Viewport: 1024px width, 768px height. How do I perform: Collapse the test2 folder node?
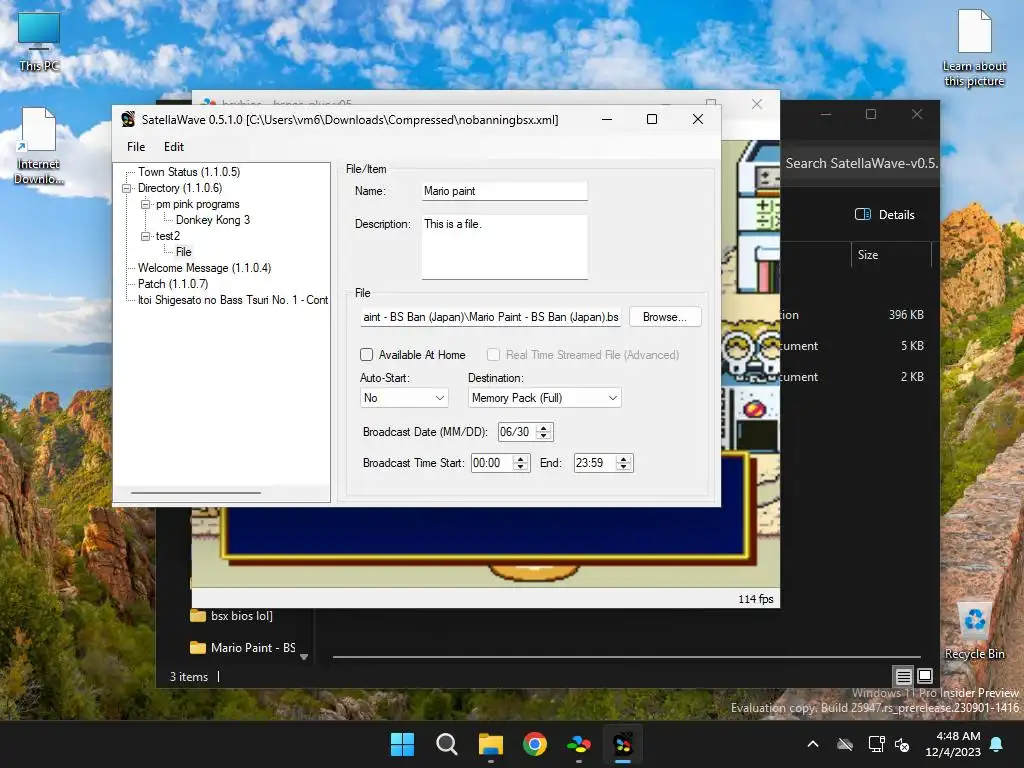145,236
